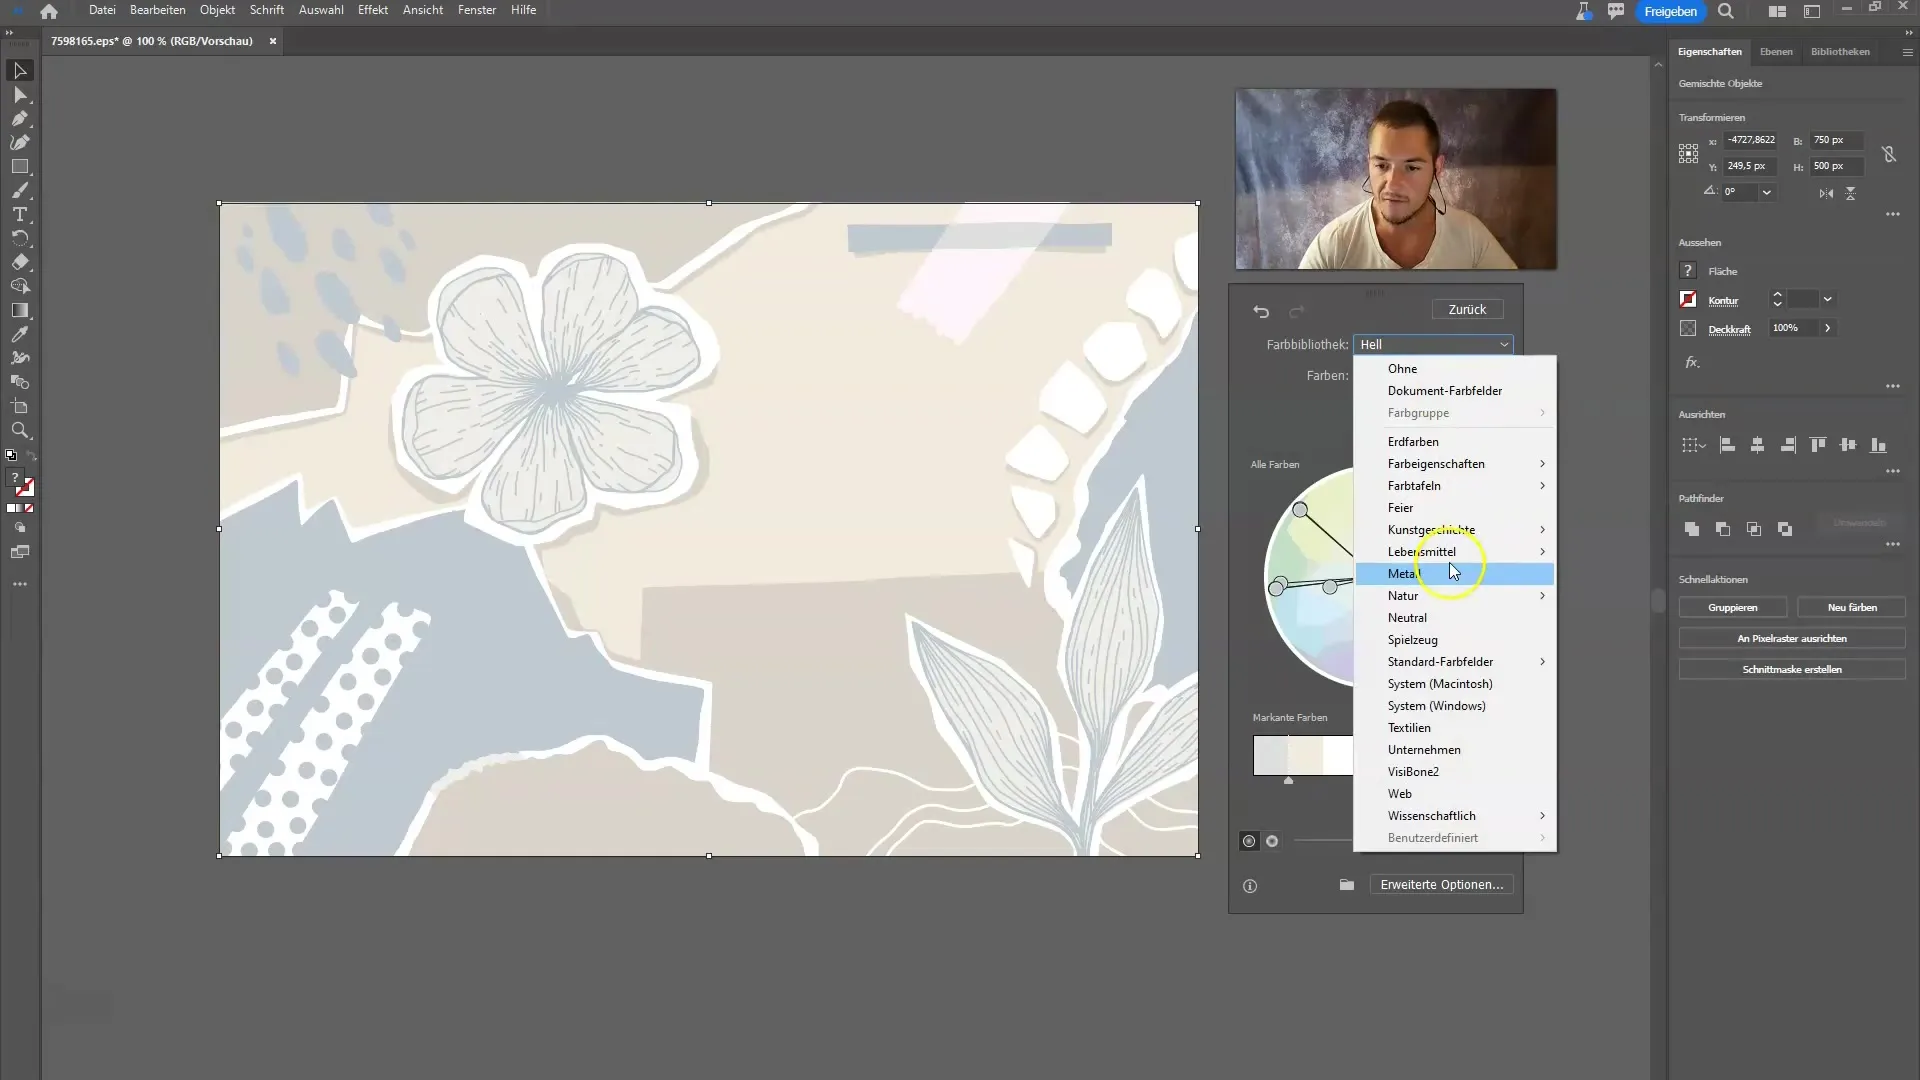Switch to the Bibliotheken tab
The width and height of the screenshot is (1920, 1080).
[x=1840, y=52]
